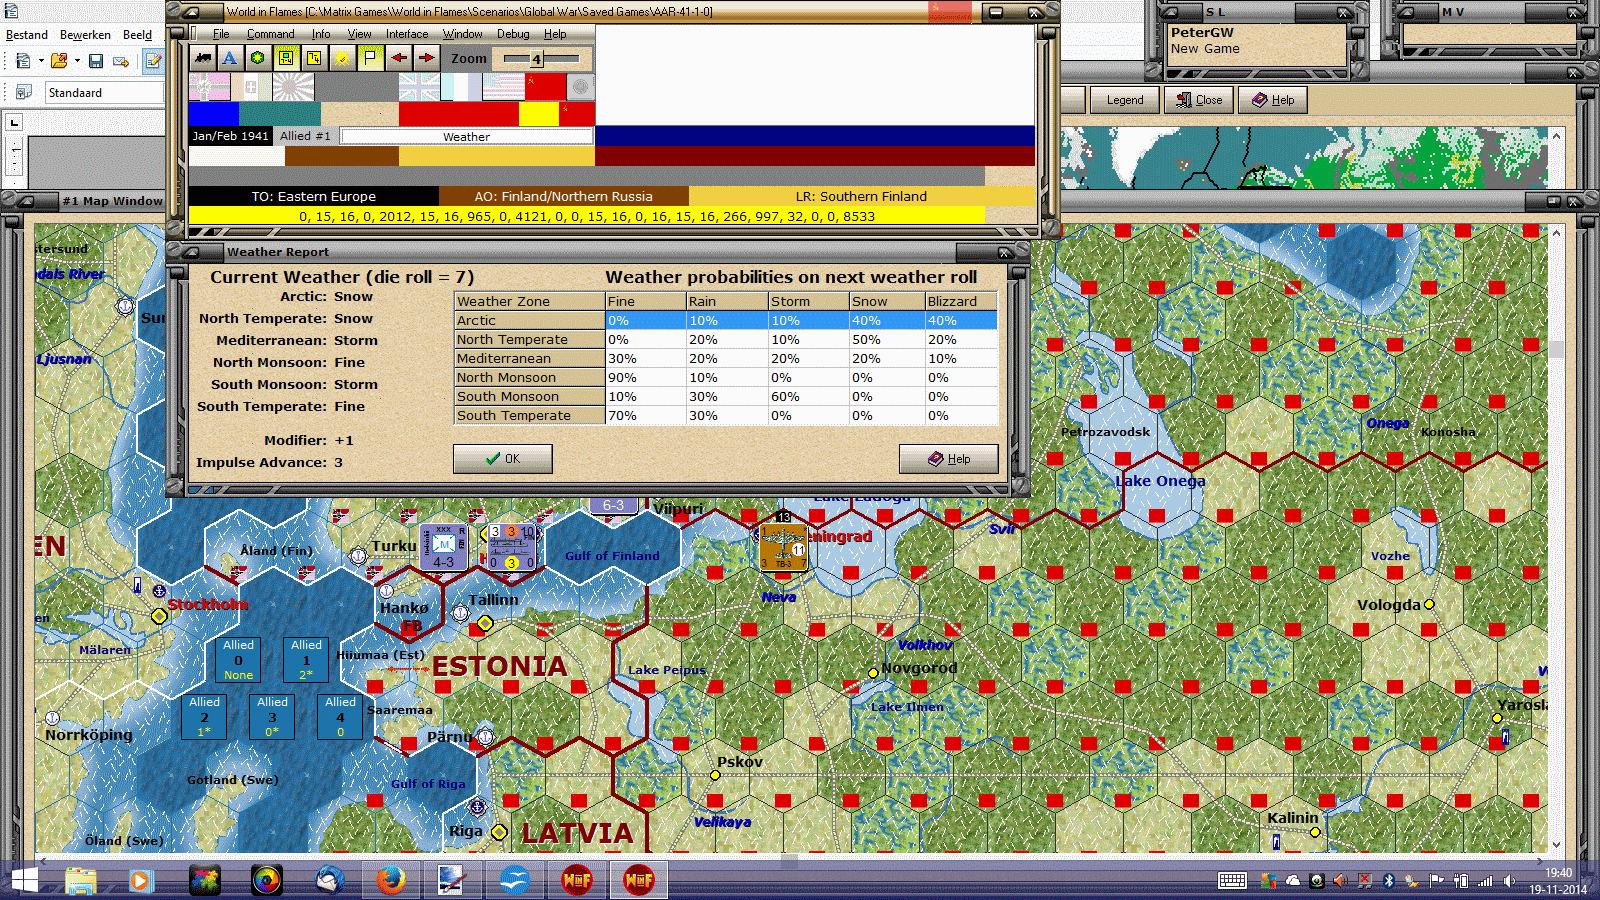Click the on-screen keyboard tray icon
The image size is (1600, 900).
point(1232,880)
